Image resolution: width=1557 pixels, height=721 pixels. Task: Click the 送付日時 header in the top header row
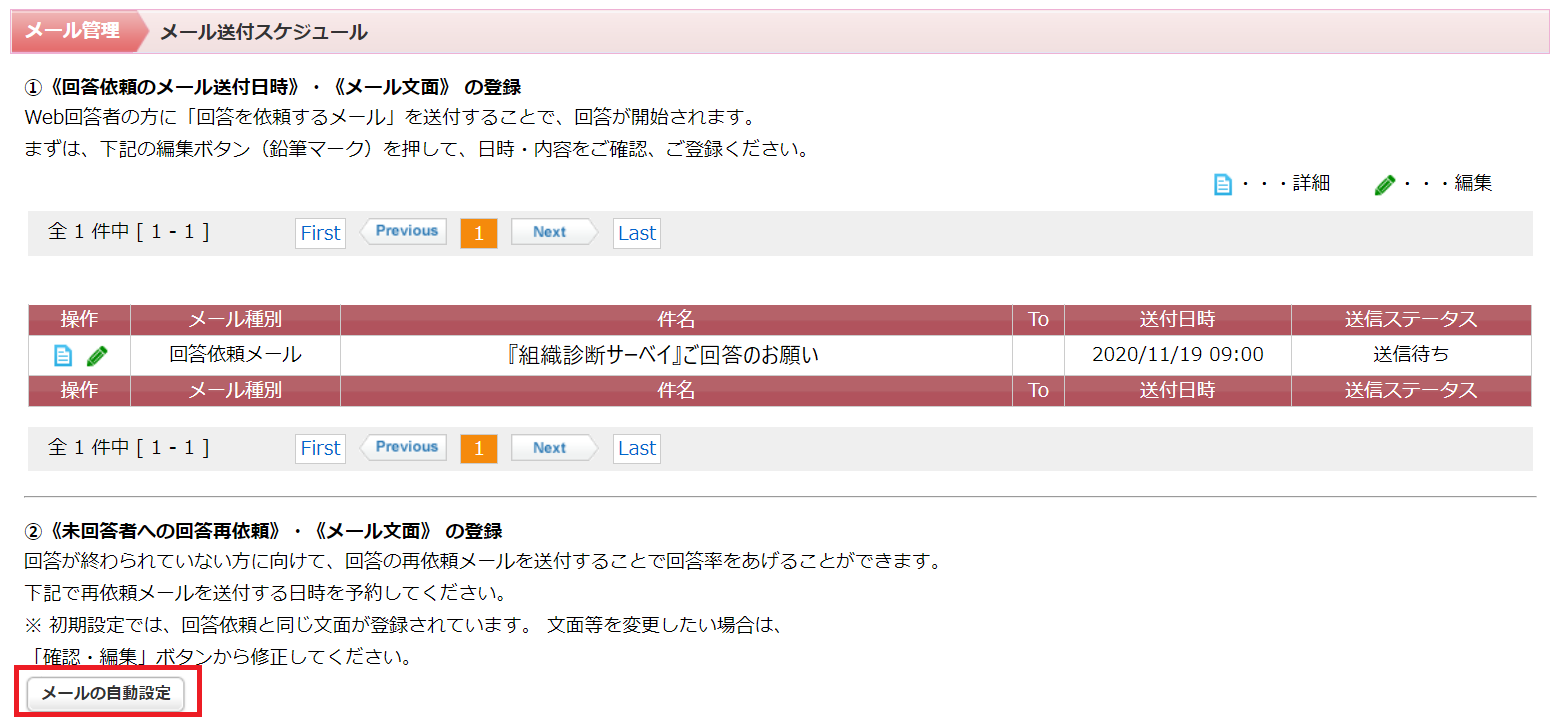1177,320
